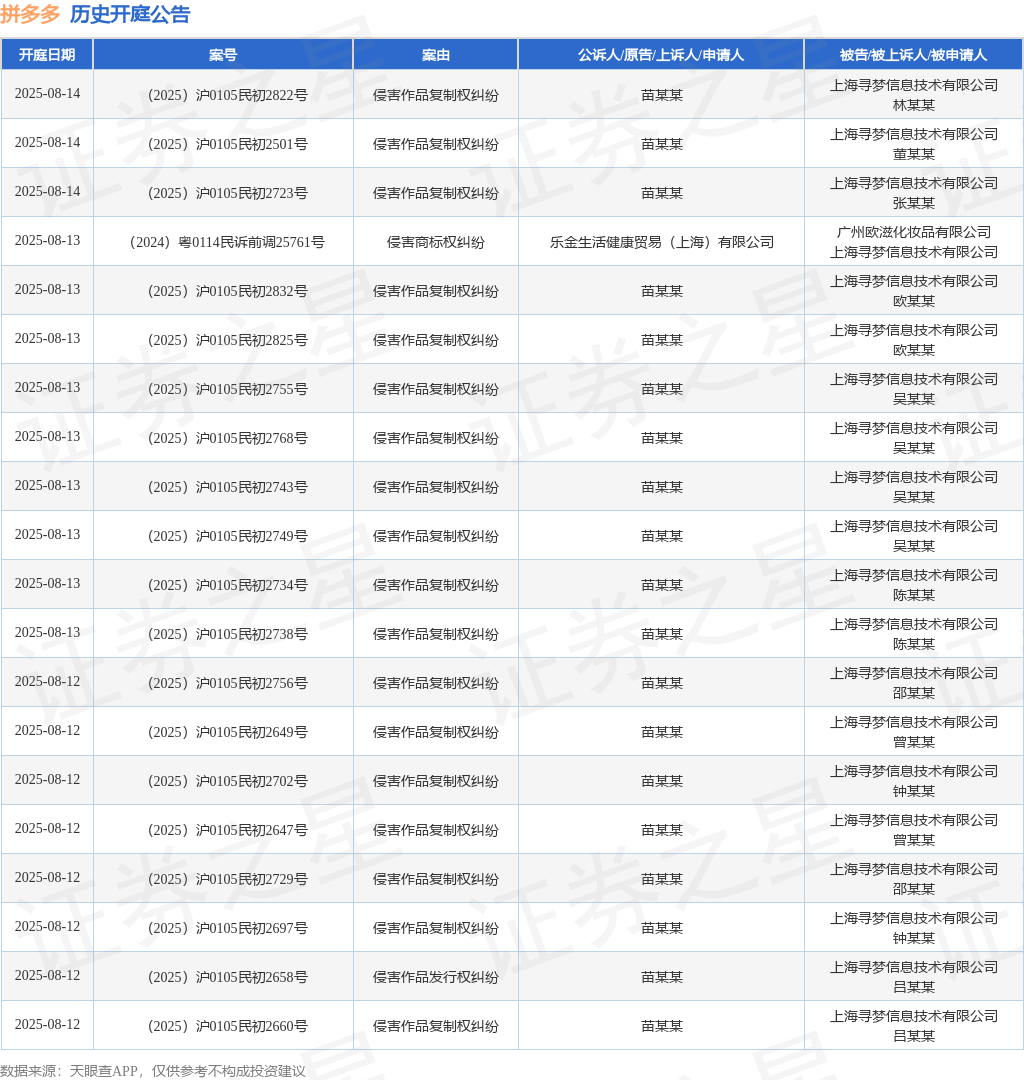The width and height of the screenshot is (1024, 1080).
Task: Click date 2025-08-14 in 2822号 row
Action: coord(47,93)
